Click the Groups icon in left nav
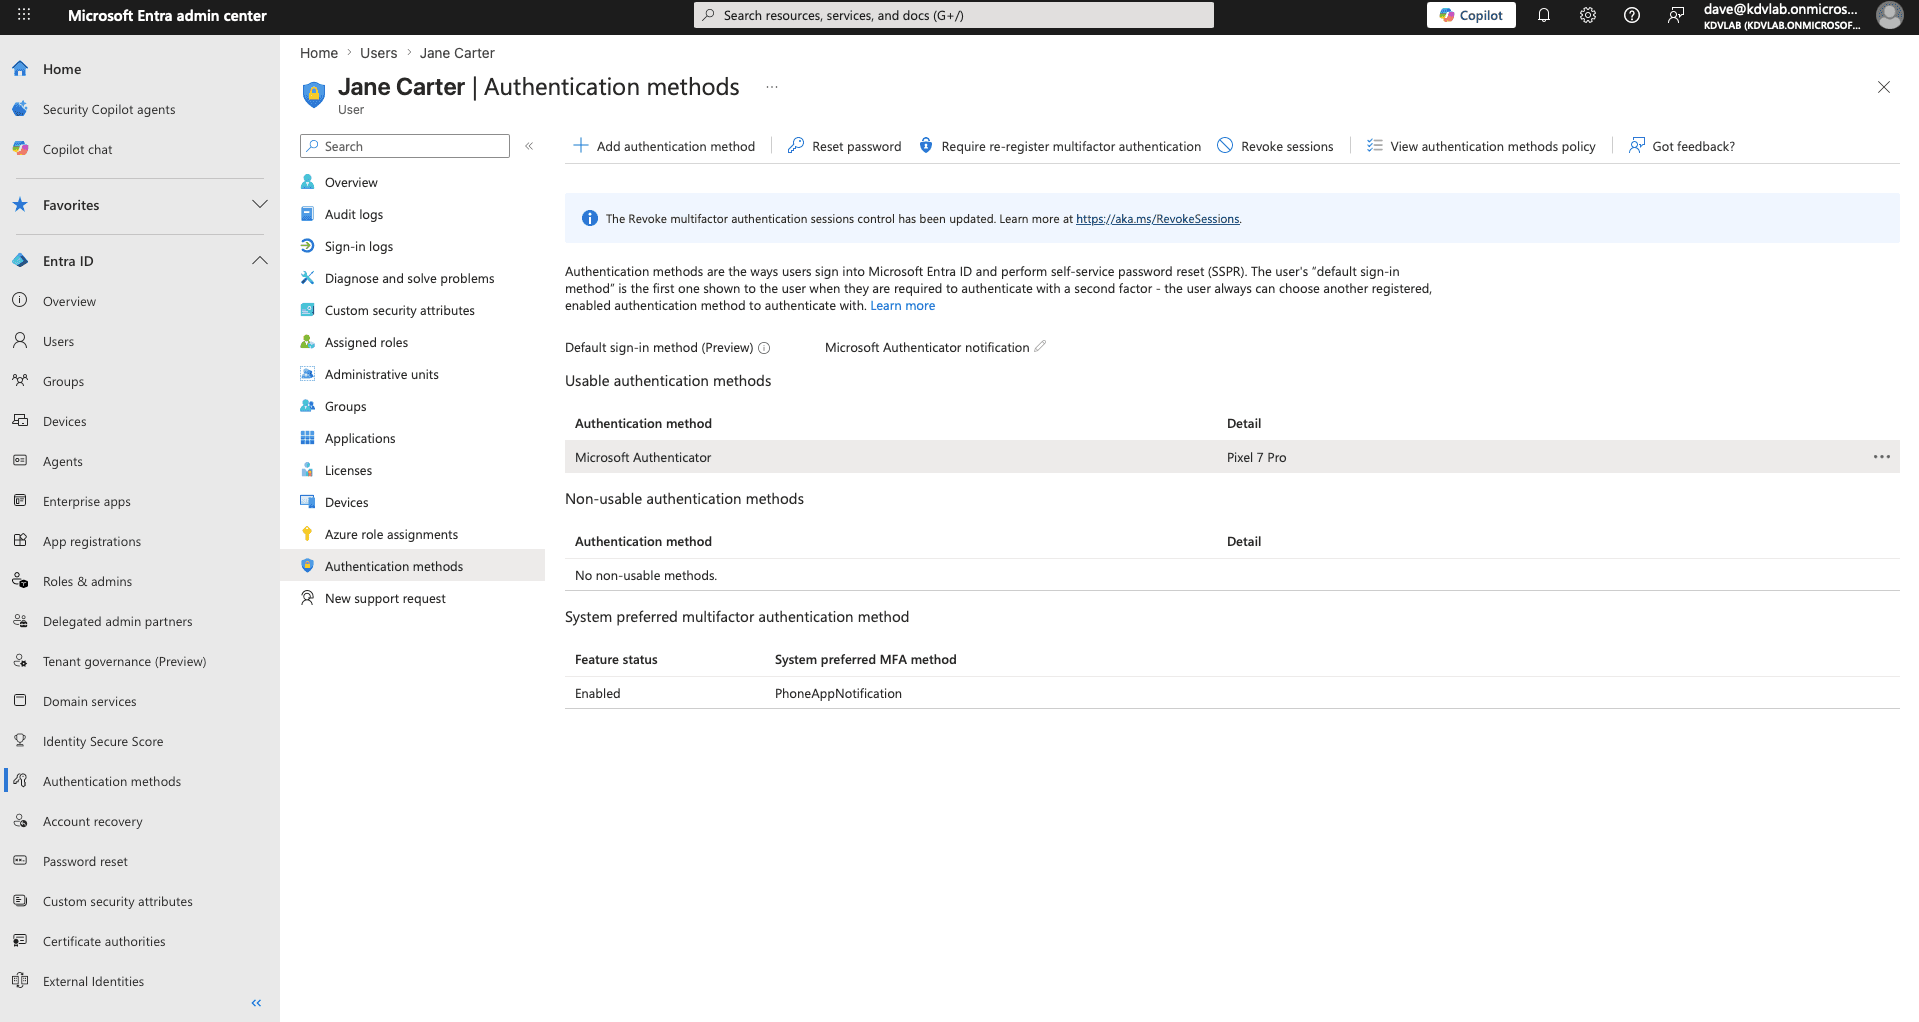The height and width of the screenshot is (1022, 1919). tap(20, 381)
